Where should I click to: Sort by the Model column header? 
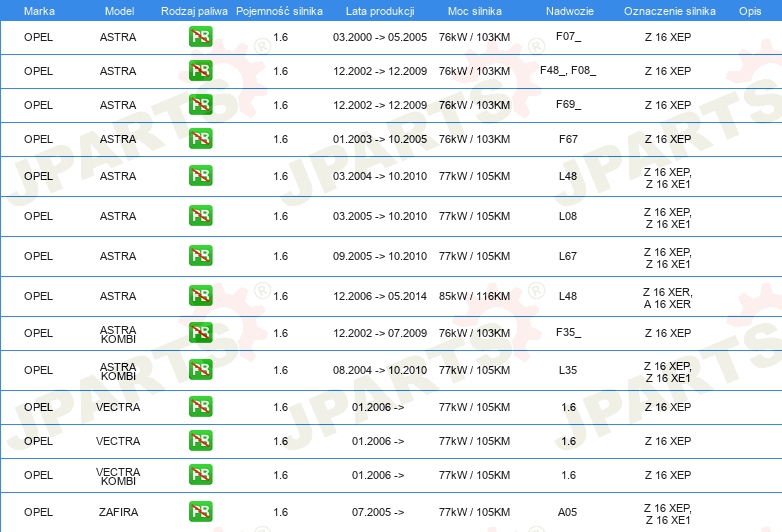[119, 11]
